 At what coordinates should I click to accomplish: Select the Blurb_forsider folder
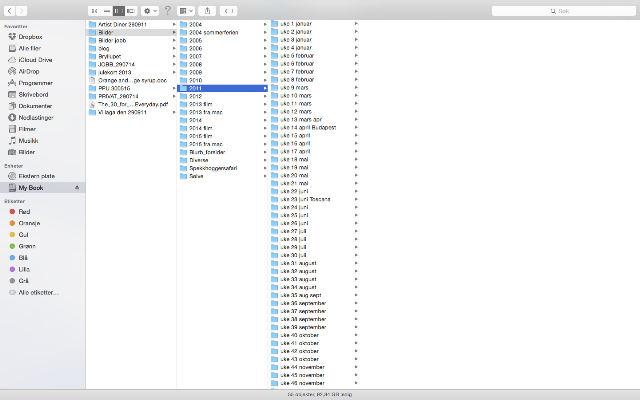pos(222,152)
